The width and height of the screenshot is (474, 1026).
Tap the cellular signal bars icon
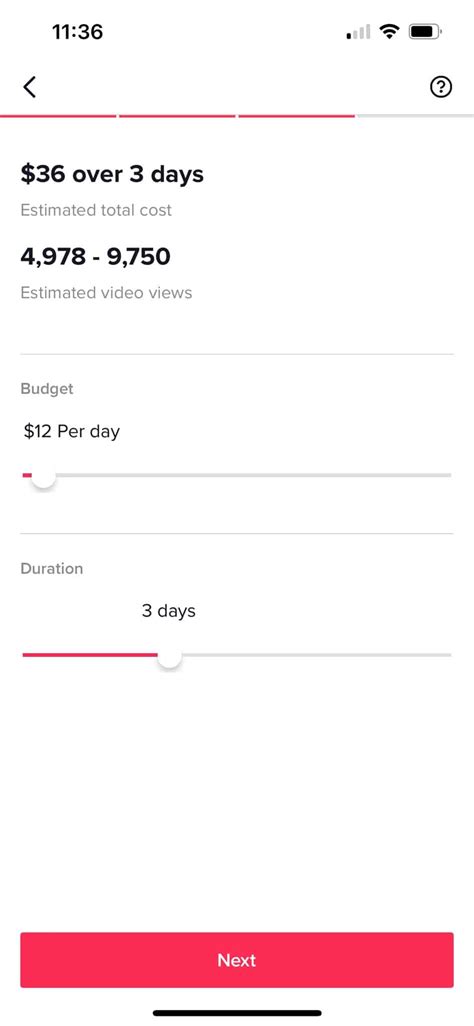(x=358, y=31)
